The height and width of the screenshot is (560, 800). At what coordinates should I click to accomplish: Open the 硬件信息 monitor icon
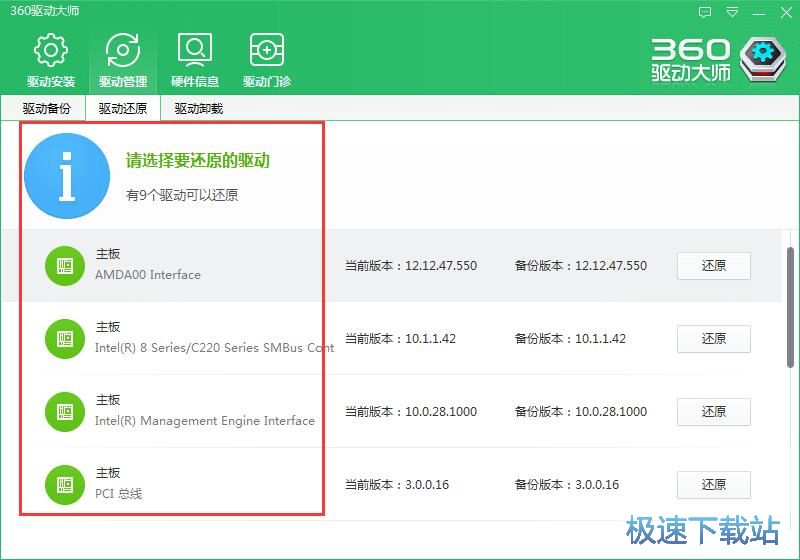tap(194, 50)
